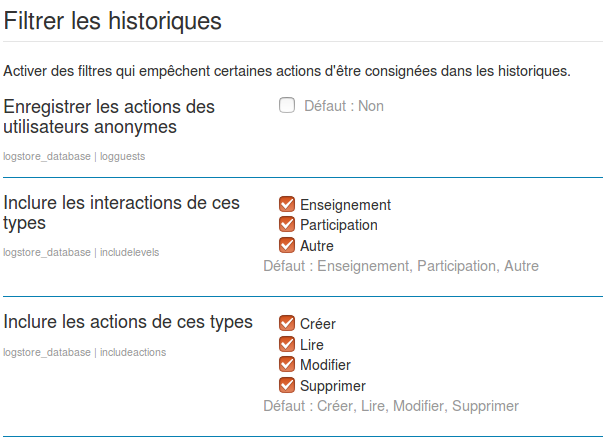Click the "logstore_database | includeactions" setting name
The image size is (603, 447).
click(84, 352)
